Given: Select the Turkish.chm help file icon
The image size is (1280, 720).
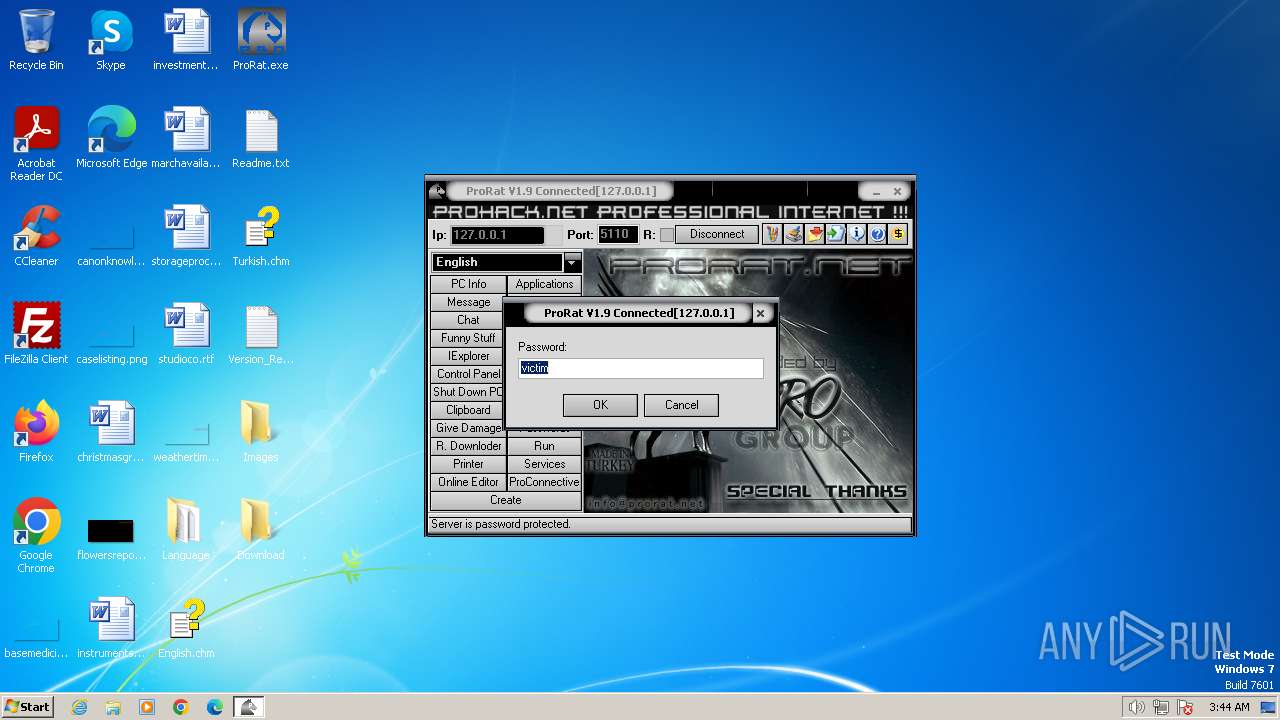Looking at the screenshot, I should [261, 236].
